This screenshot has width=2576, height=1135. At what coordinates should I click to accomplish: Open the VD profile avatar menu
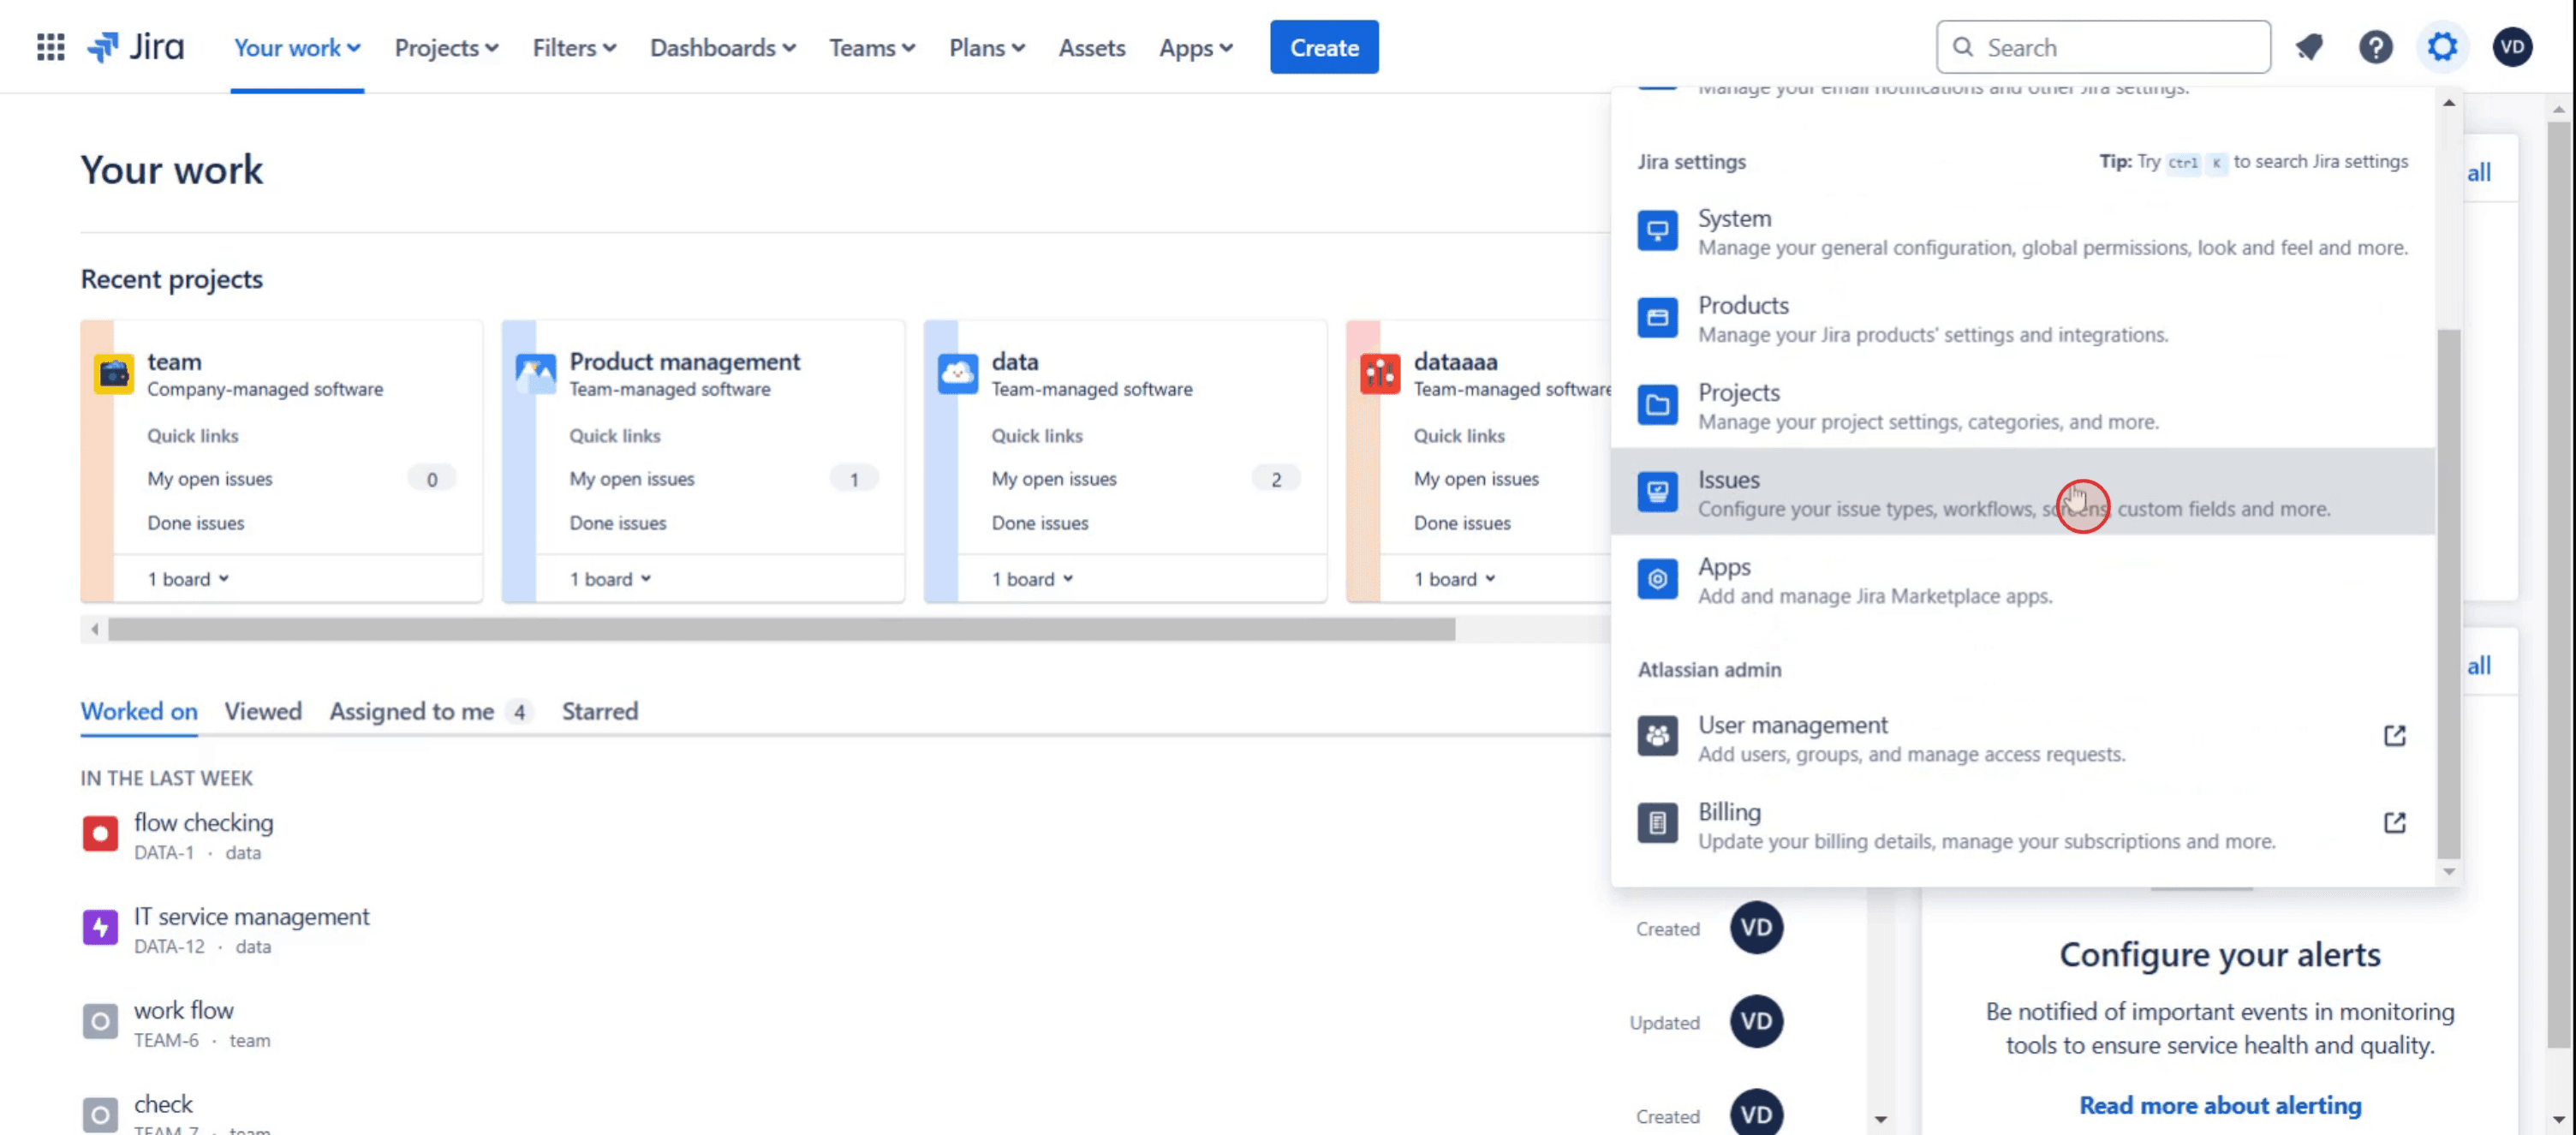pos(2511,47)
